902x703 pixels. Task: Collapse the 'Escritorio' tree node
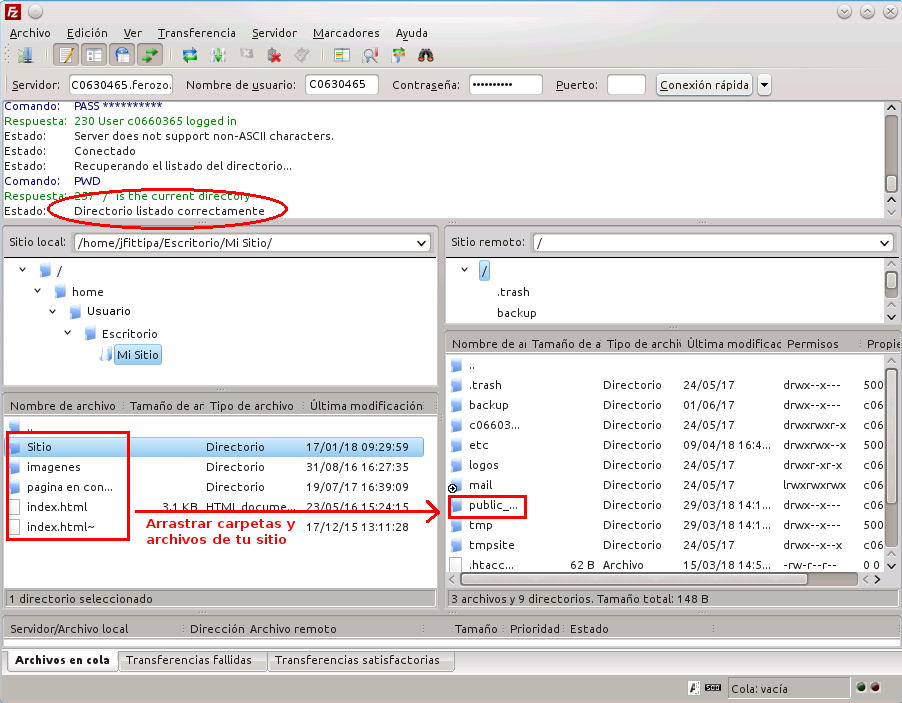[x=67, y=333]
